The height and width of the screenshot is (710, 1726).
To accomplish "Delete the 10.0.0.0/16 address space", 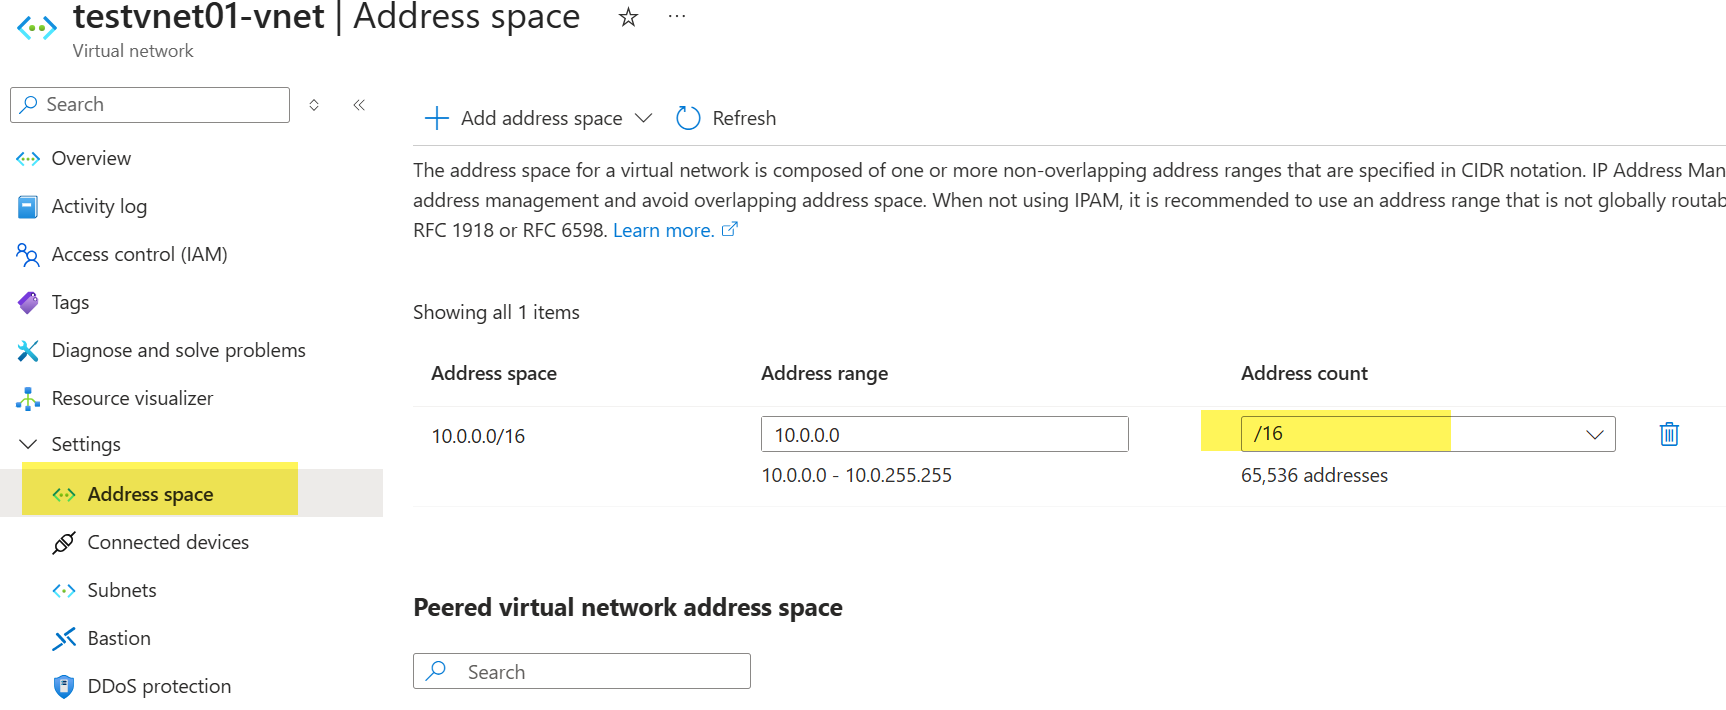I will tap(1669, 434).
